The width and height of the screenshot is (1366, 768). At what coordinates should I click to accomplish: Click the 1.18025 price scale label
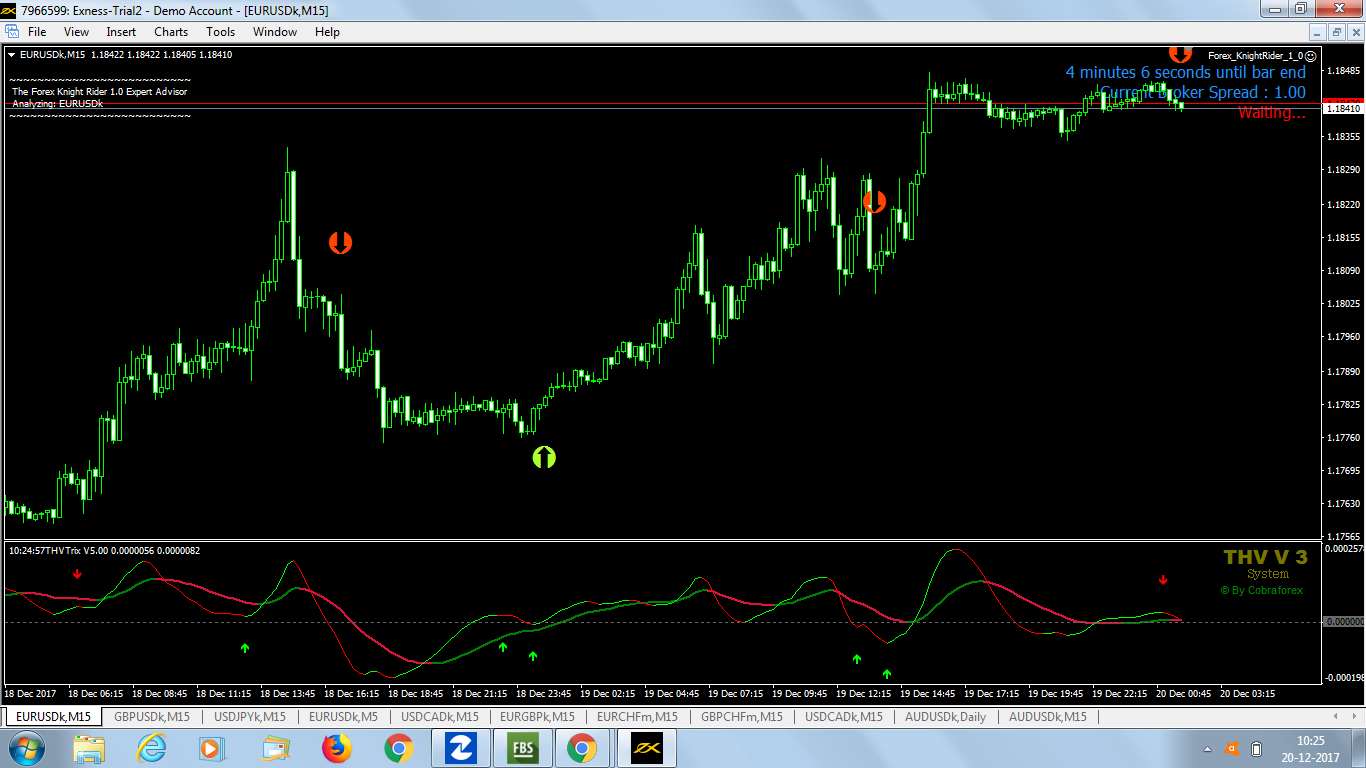[1343, 304]
